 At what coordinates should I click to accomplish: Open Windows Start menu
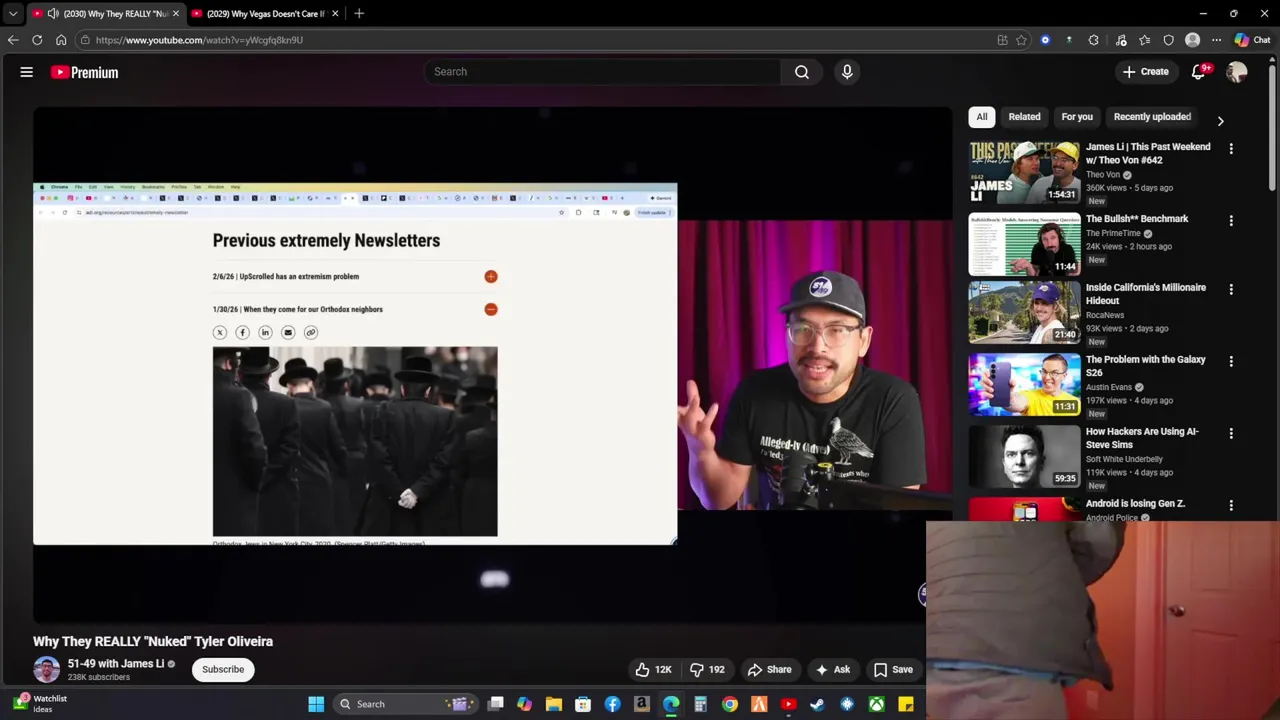click(x=316, y=704)
